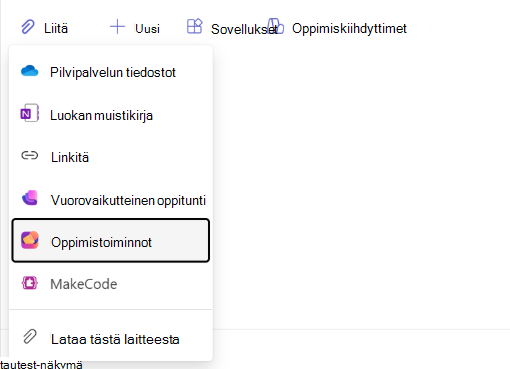This screenshot has width=510, height=369.
Task: Click the Oppimiskiihdyttimet icon
Action: click(x=276, y=26)
